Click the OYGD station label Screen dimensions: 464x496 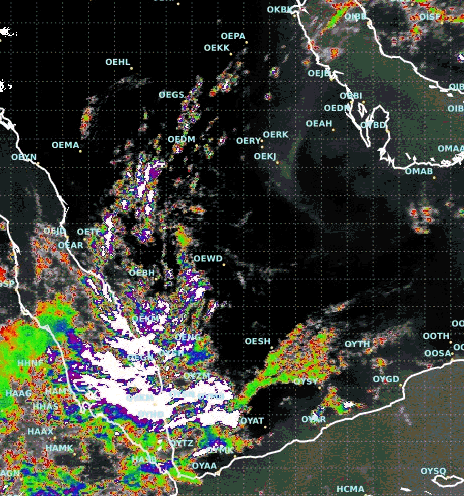coord(386,379)
